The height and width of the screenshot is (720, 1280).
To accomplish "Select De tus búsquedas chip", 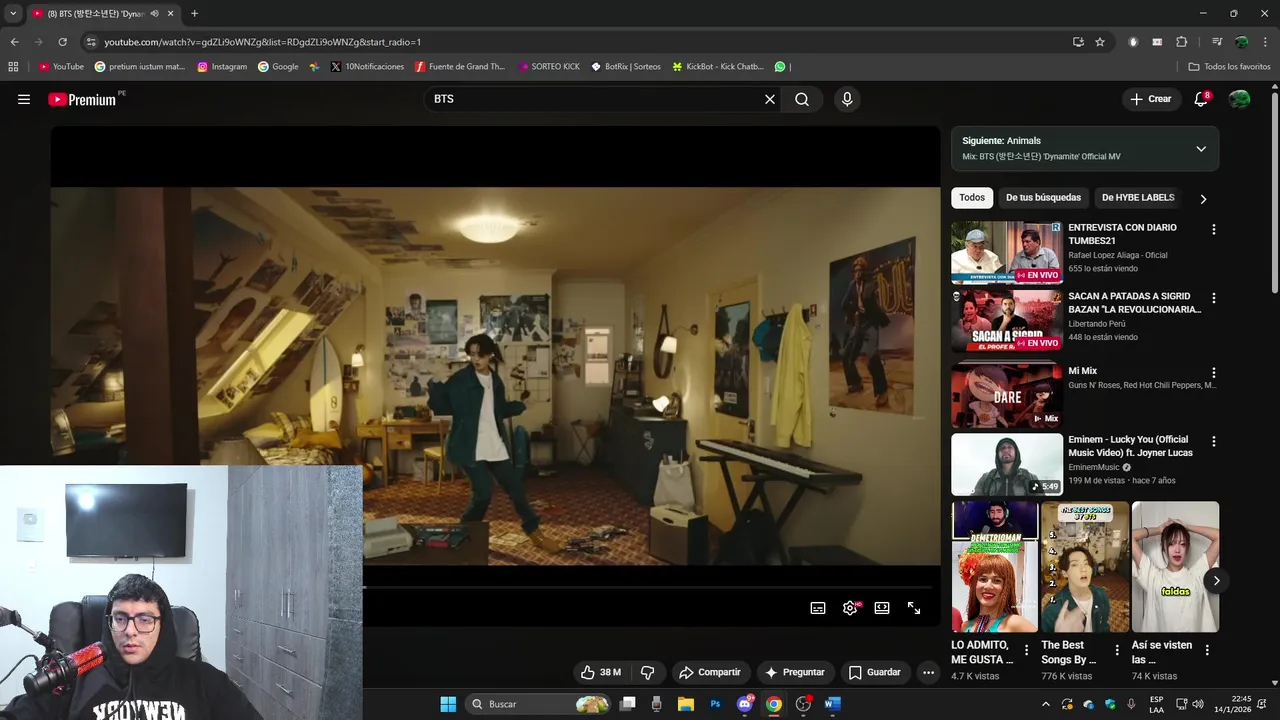I will point(1043,198).
